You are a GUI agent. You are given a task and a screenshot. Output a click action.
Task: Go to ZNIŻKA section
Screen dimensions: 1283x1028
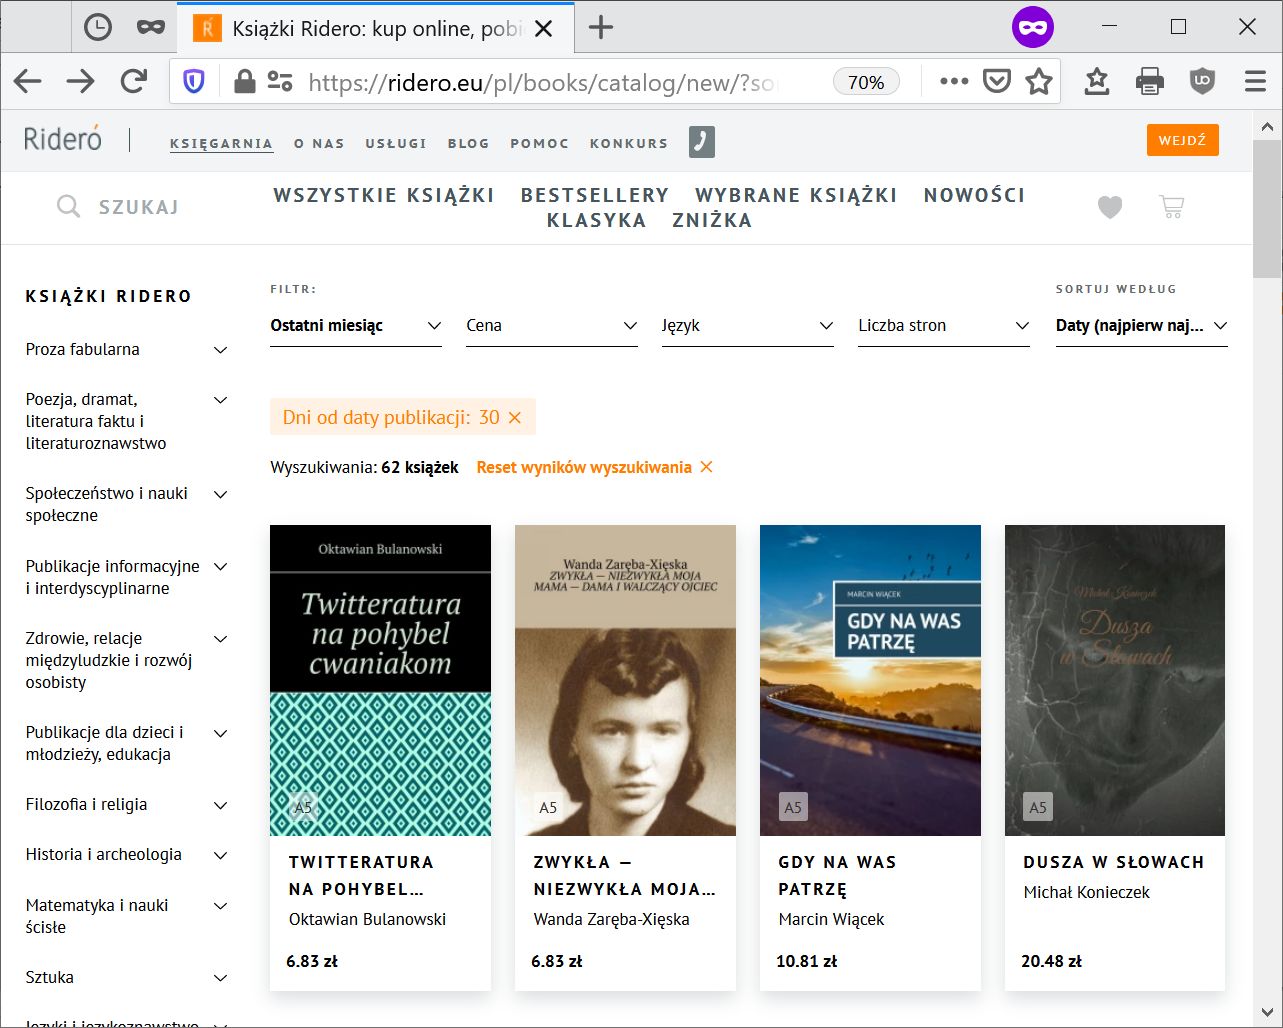click(x=712, y=220)
